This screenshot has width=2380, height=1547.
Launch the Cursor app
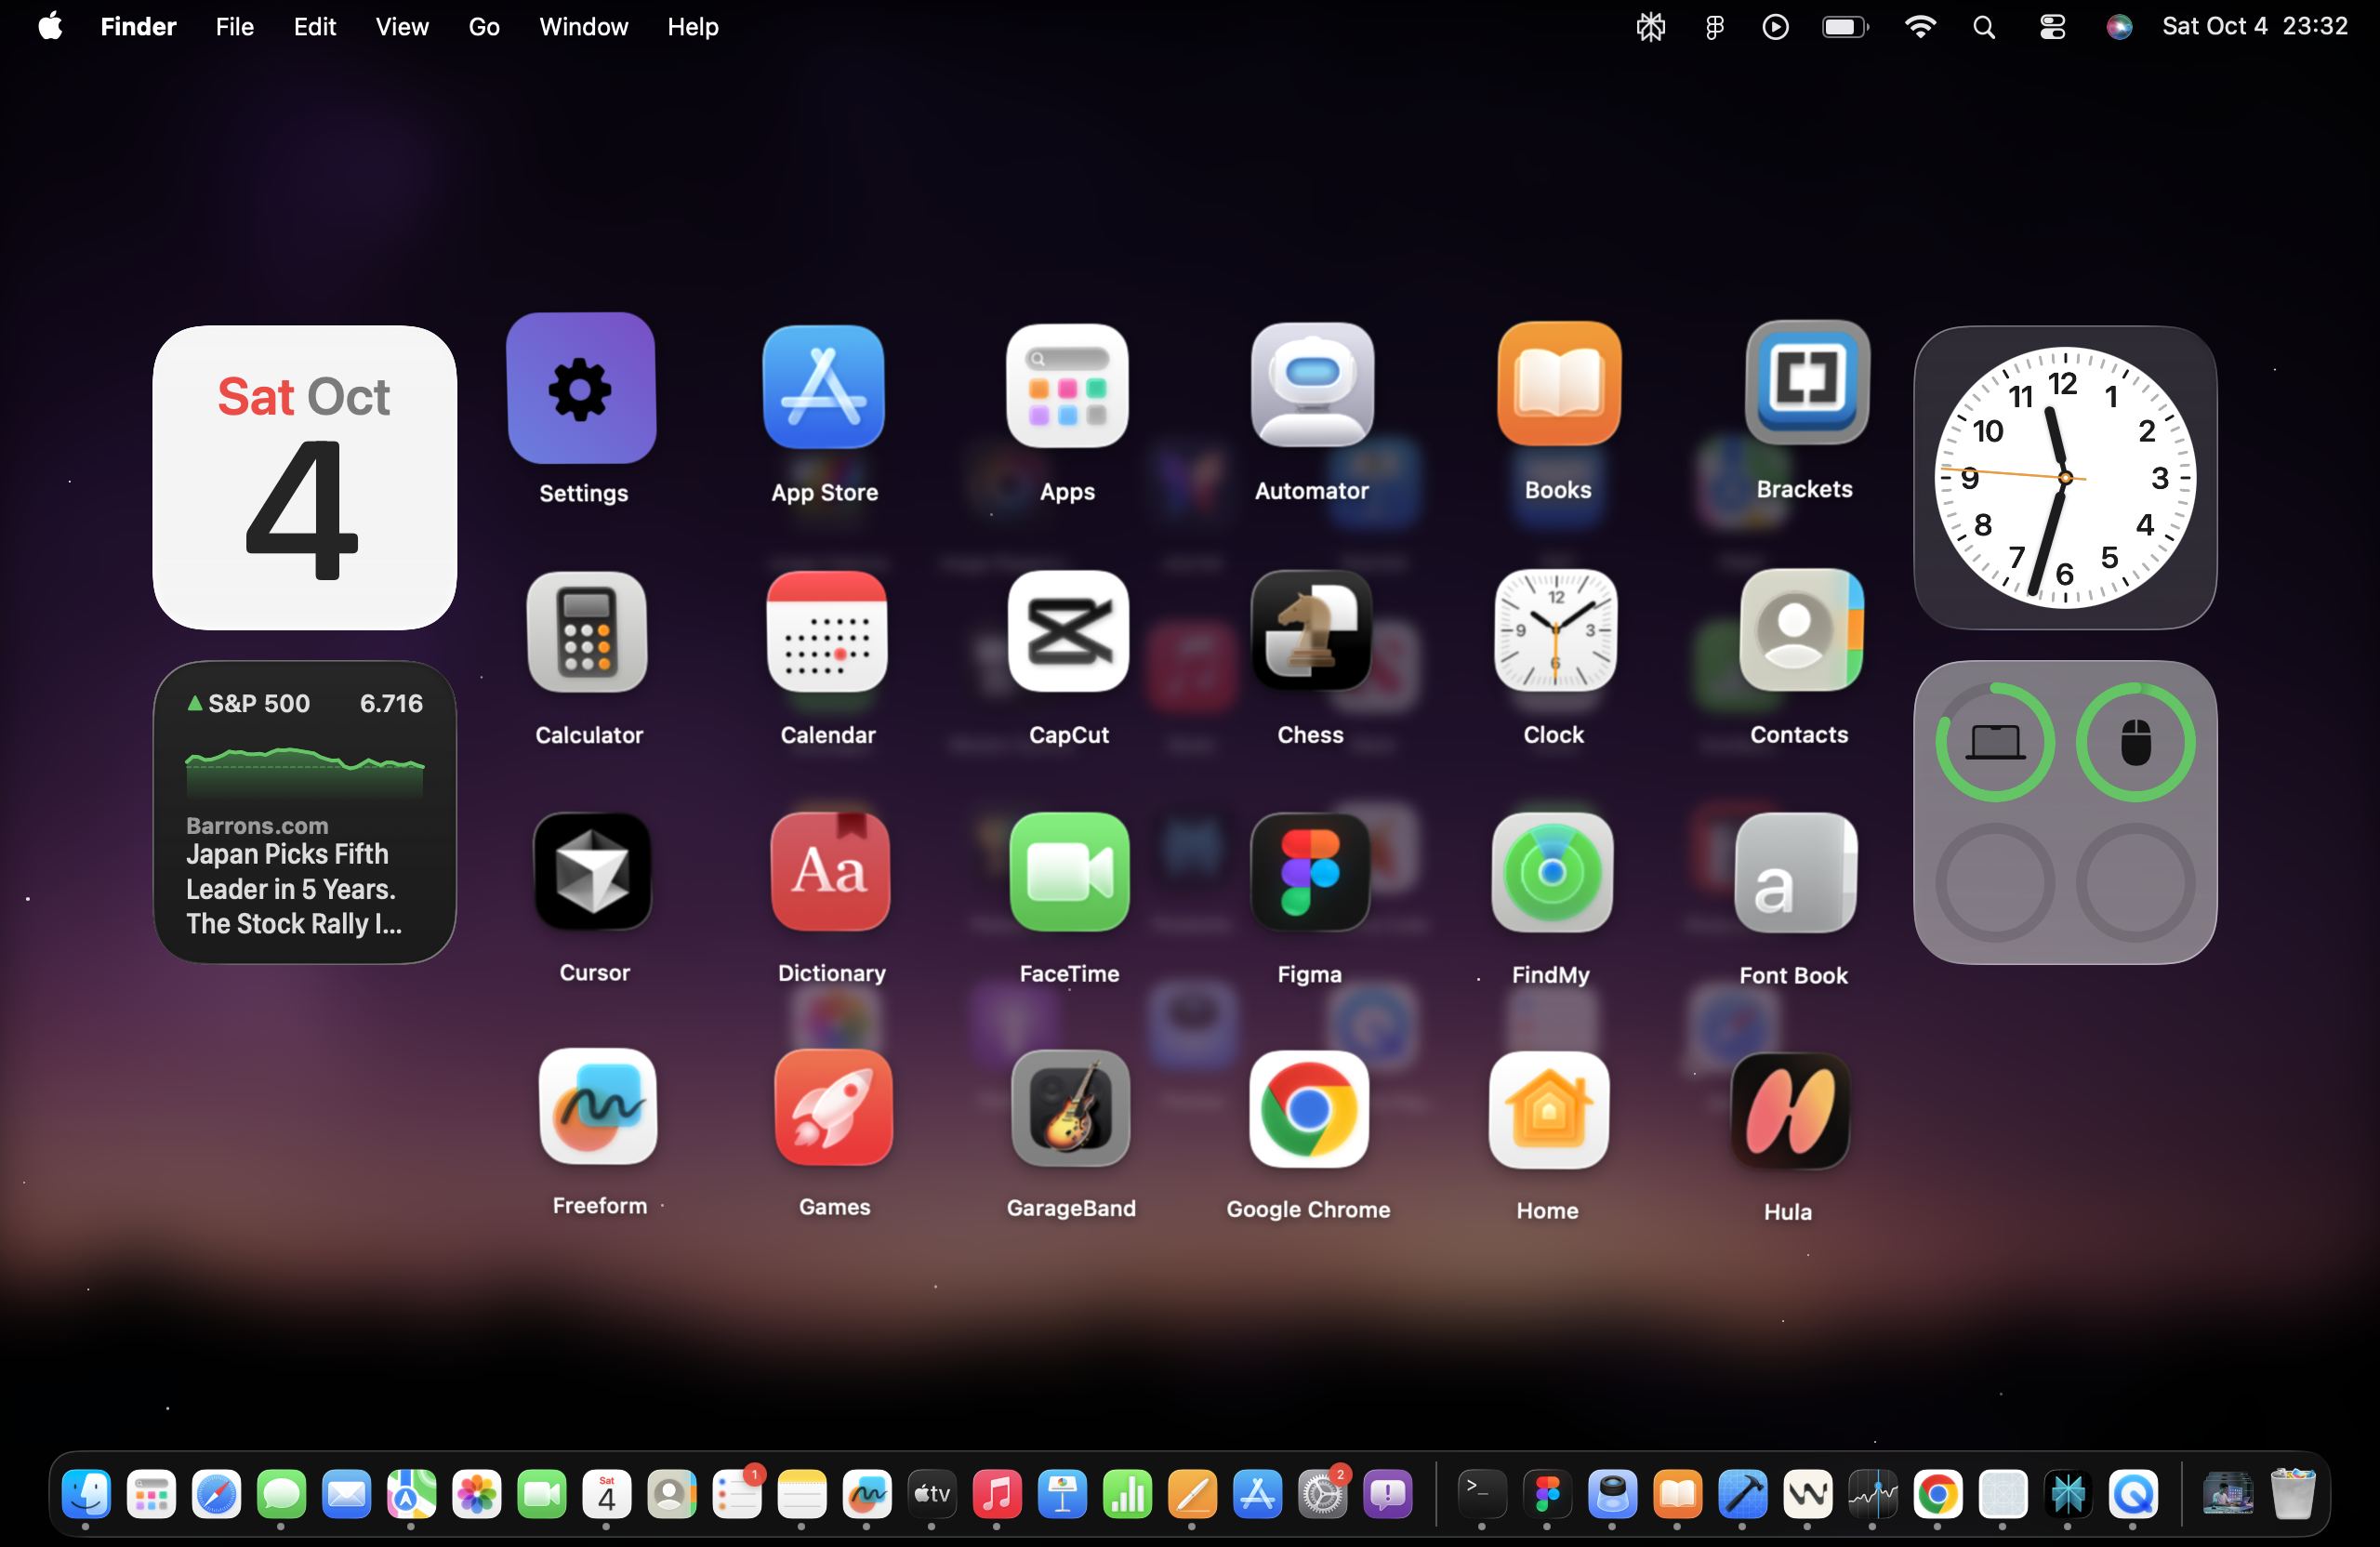tap(593, 872)
